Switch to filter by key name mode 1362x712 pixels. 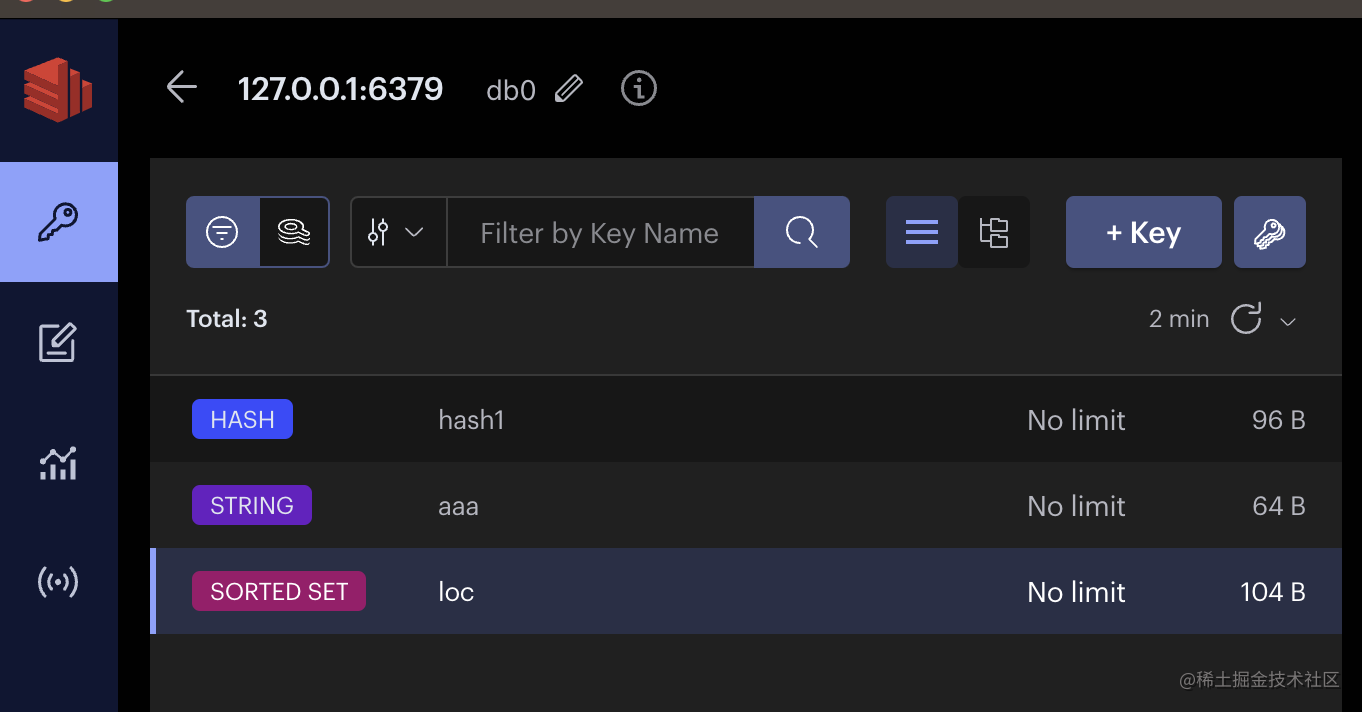click(x=222, y=232)
